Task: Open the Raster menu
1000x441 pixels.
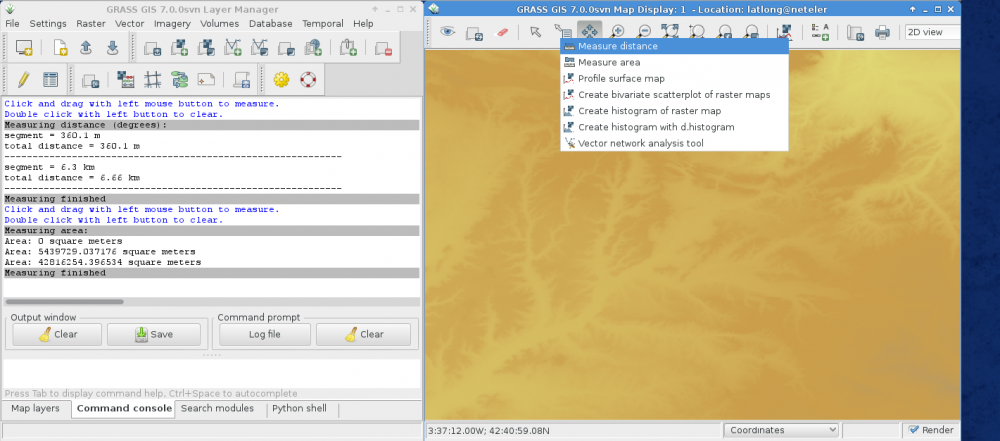Action: pos(91,24)
